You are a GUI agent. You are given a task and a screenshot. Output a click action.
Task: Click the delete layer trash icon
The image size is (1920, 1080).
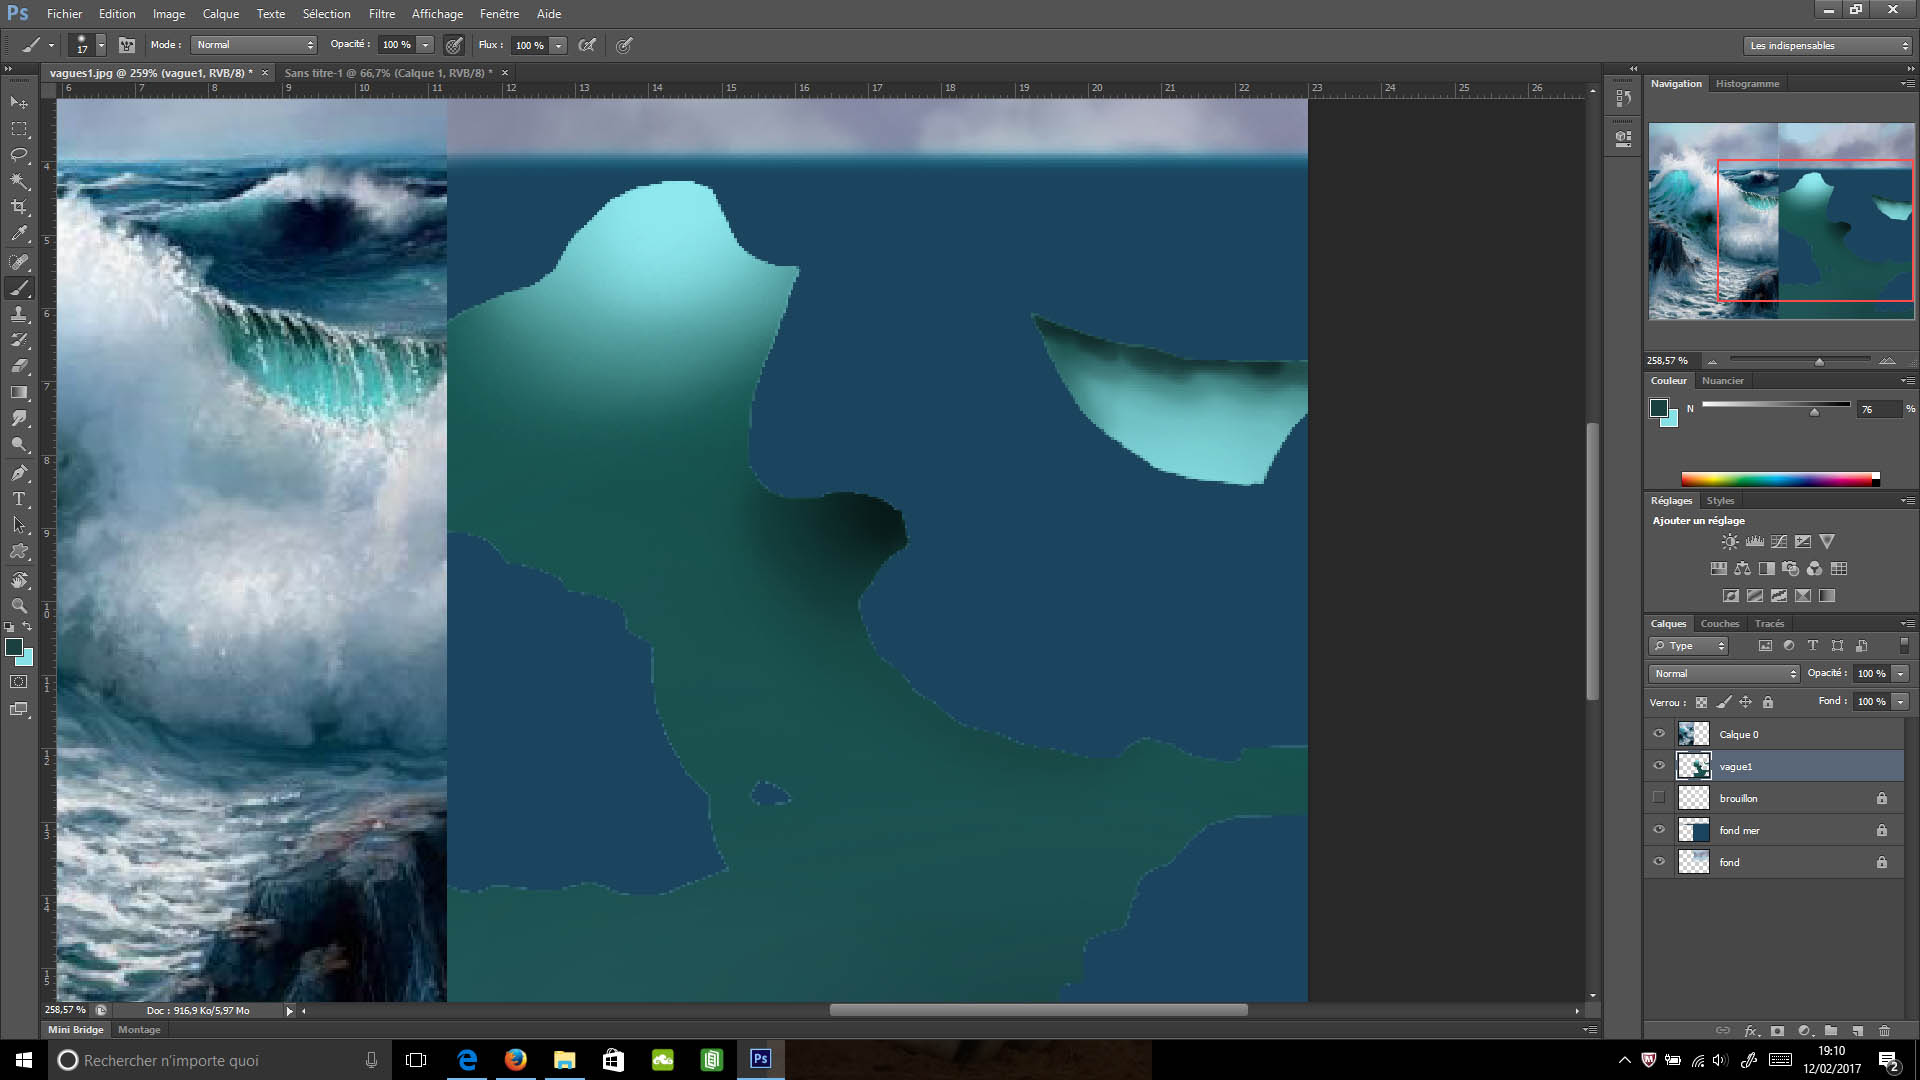[1884, 1031]
